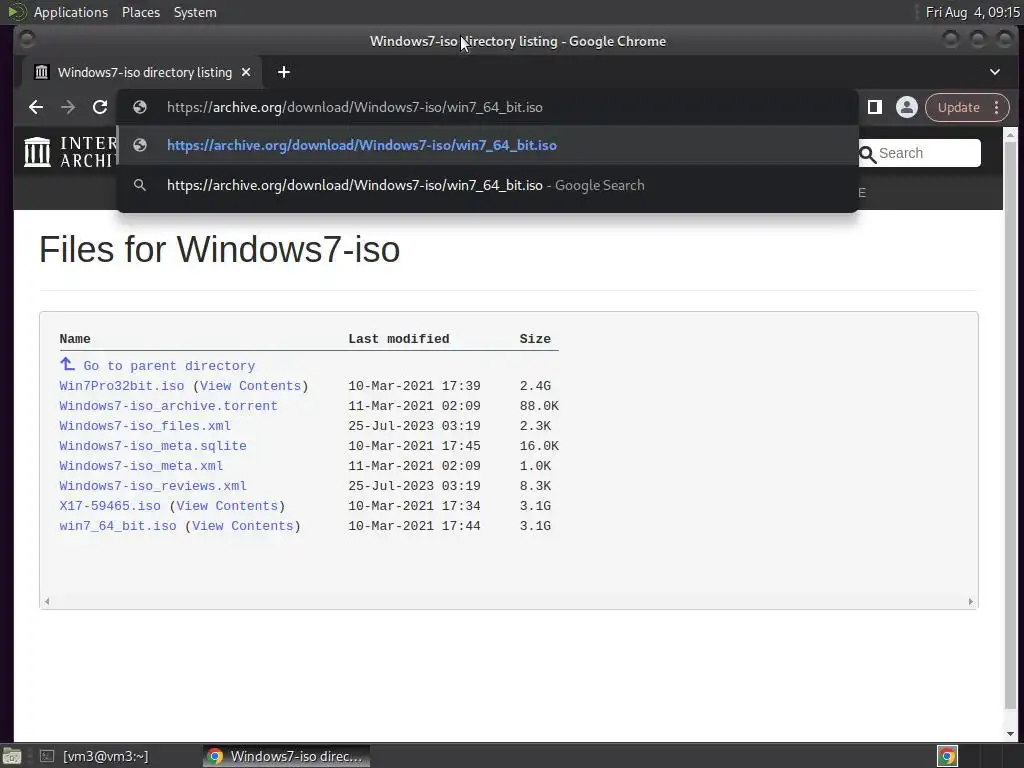The image size is (1024, 768).
Task: Click the Internet Archive logo icon
Action: pos(37,152)
